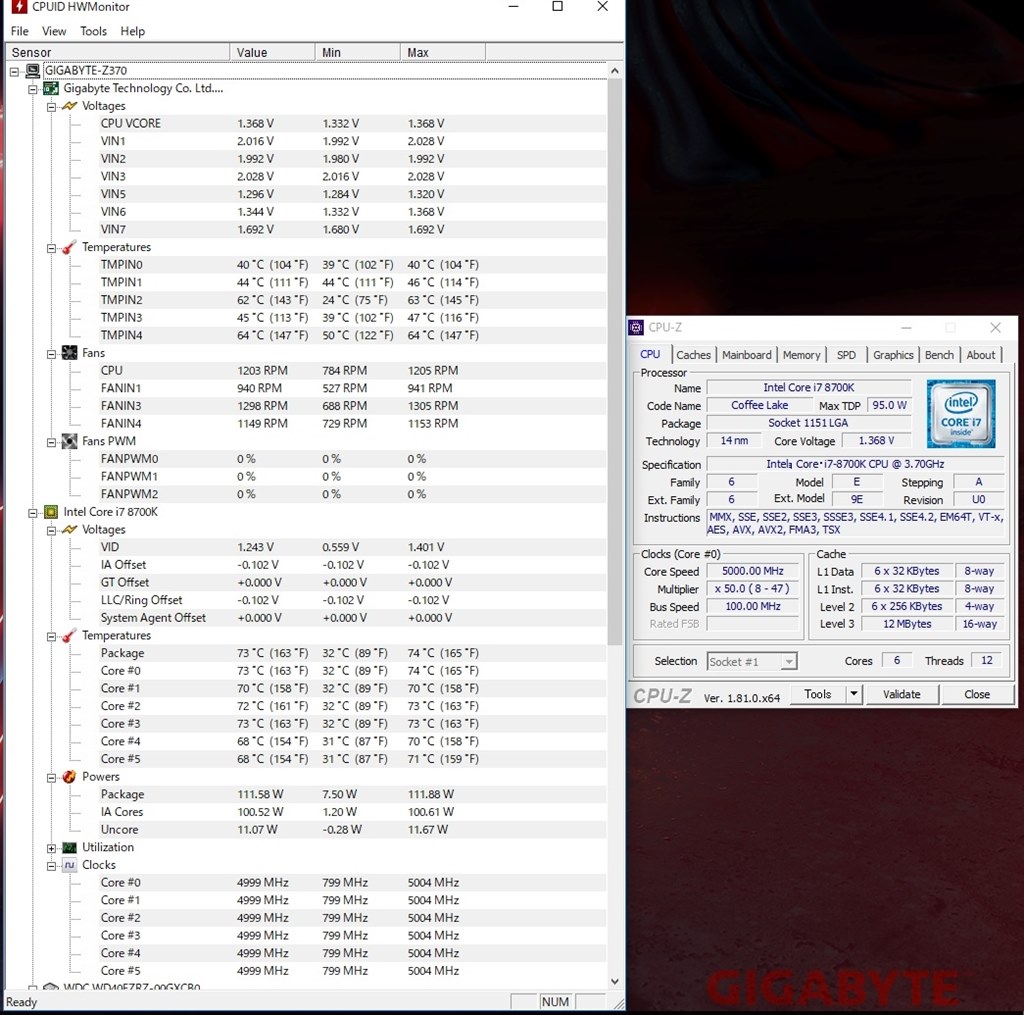Click the Max column header
The width and height of the screenshot is (1024, 1015).
pos(443,52)
